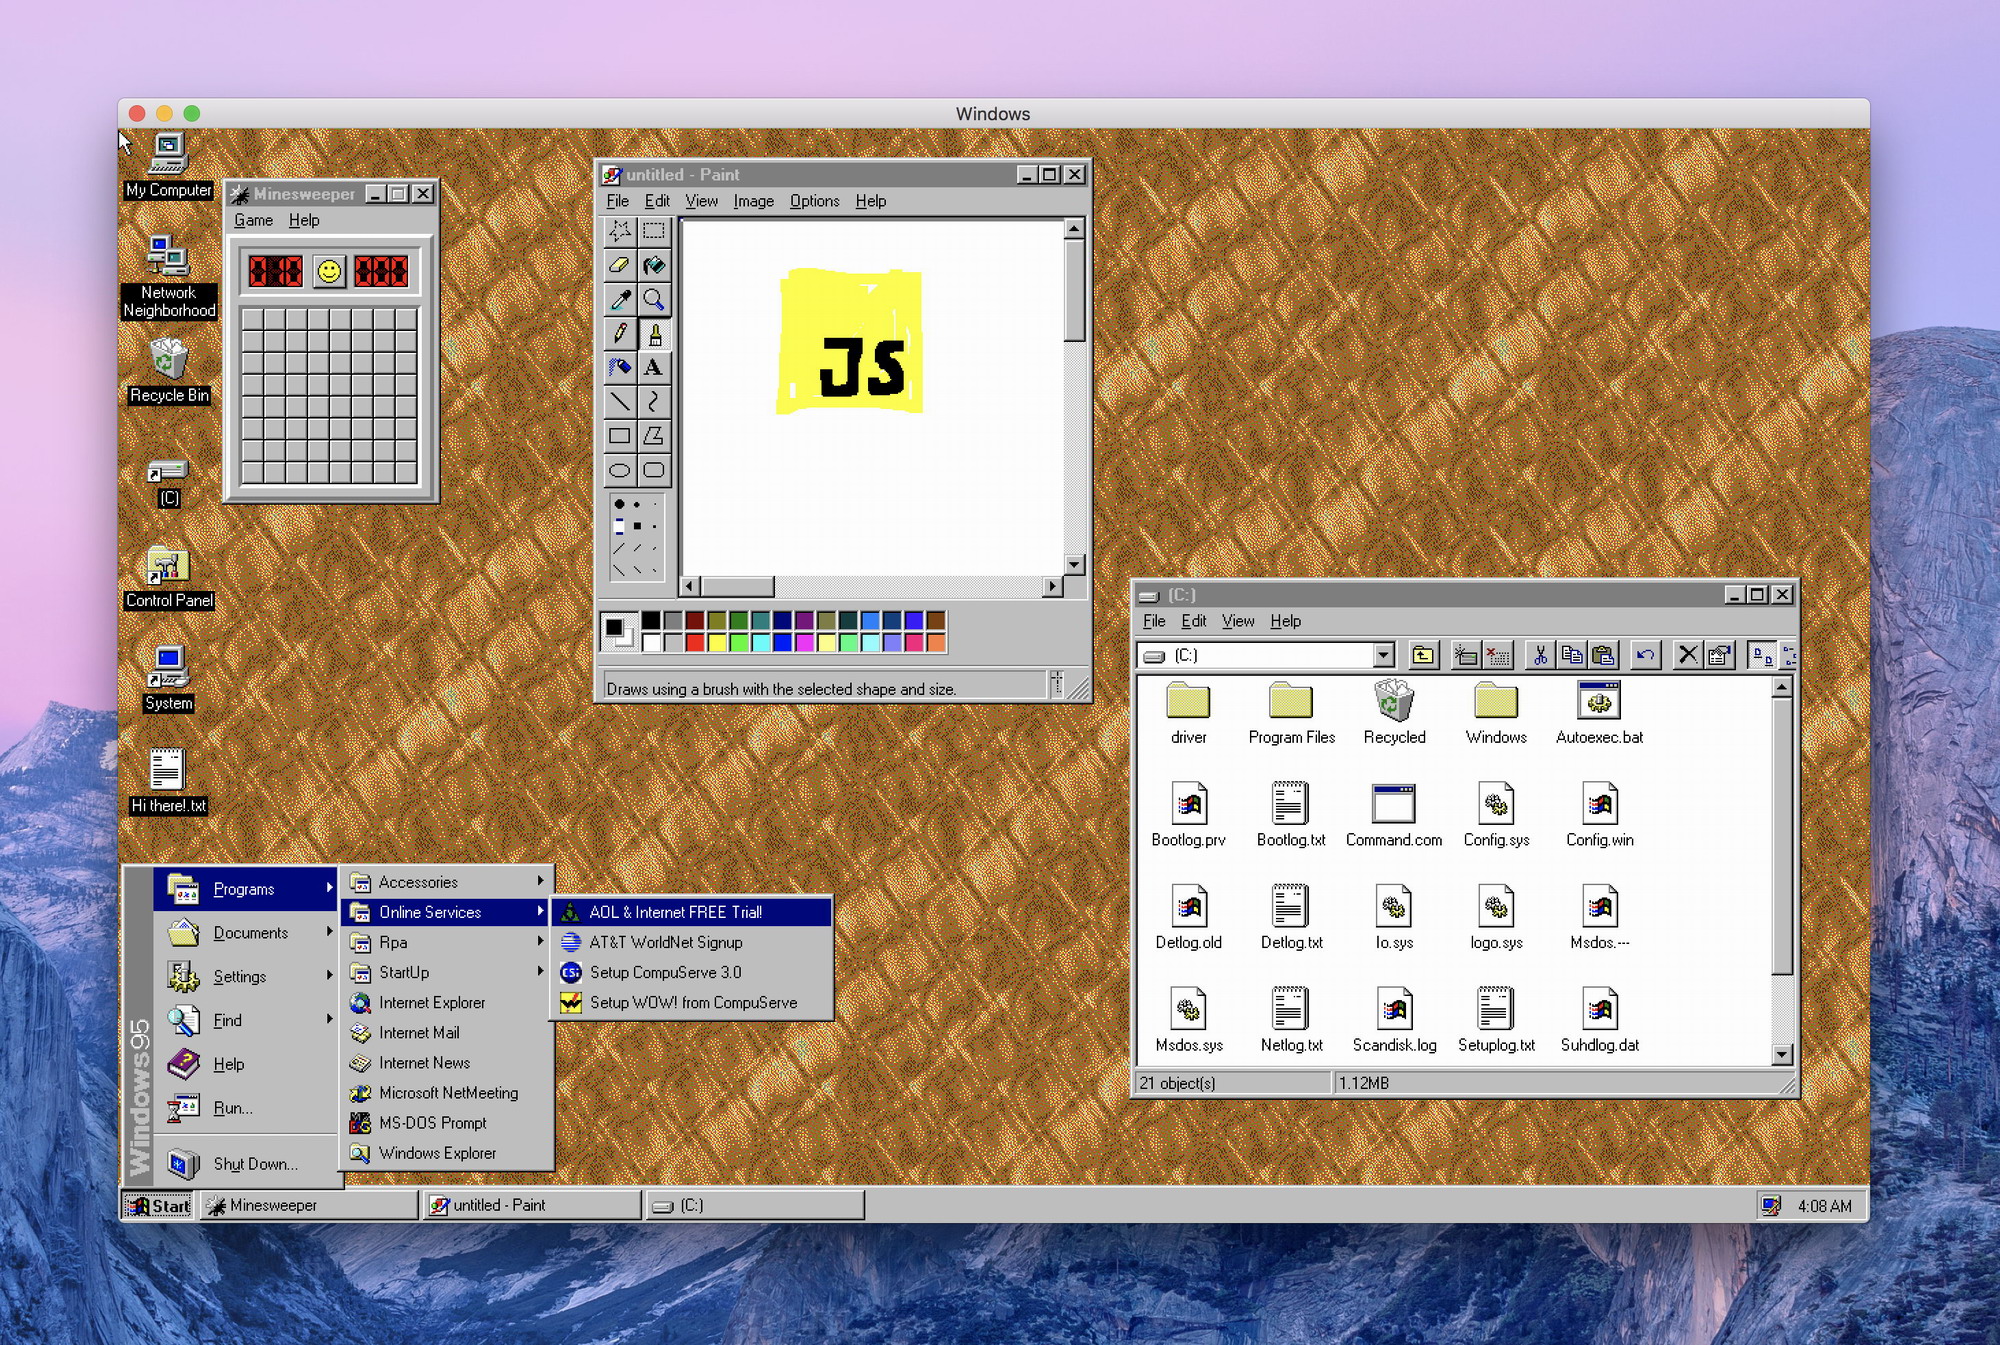Open the C: drive dropdown
Viewport: 2000px width, 1345px height.
1382,654
